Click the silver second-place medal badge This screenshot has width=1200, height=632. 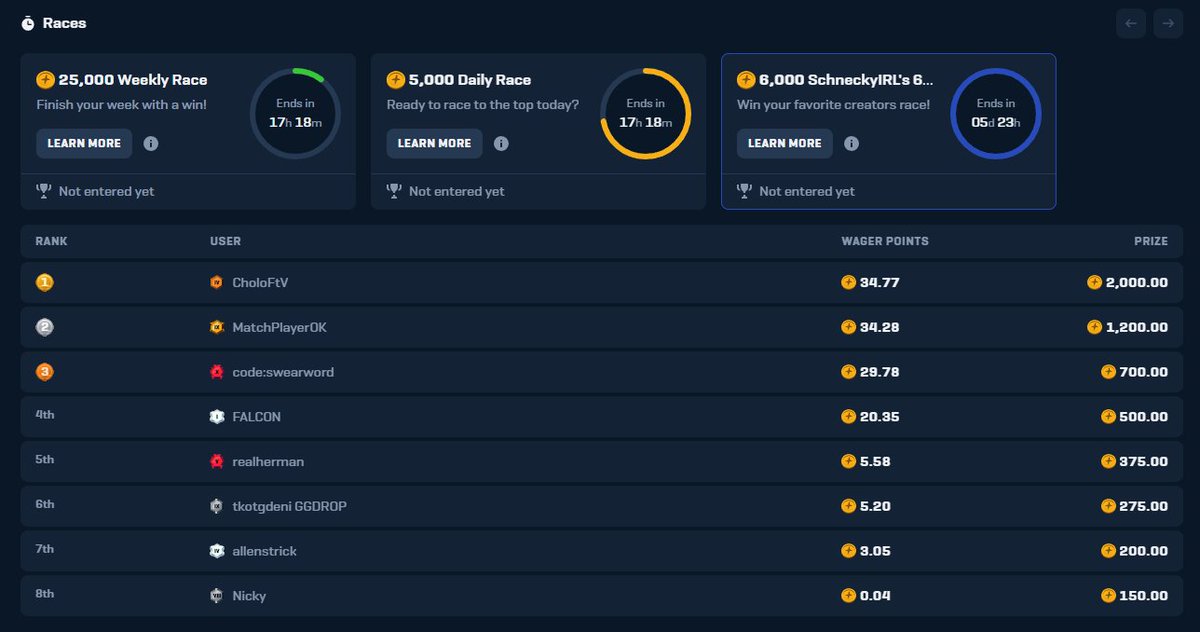[44, 327]
